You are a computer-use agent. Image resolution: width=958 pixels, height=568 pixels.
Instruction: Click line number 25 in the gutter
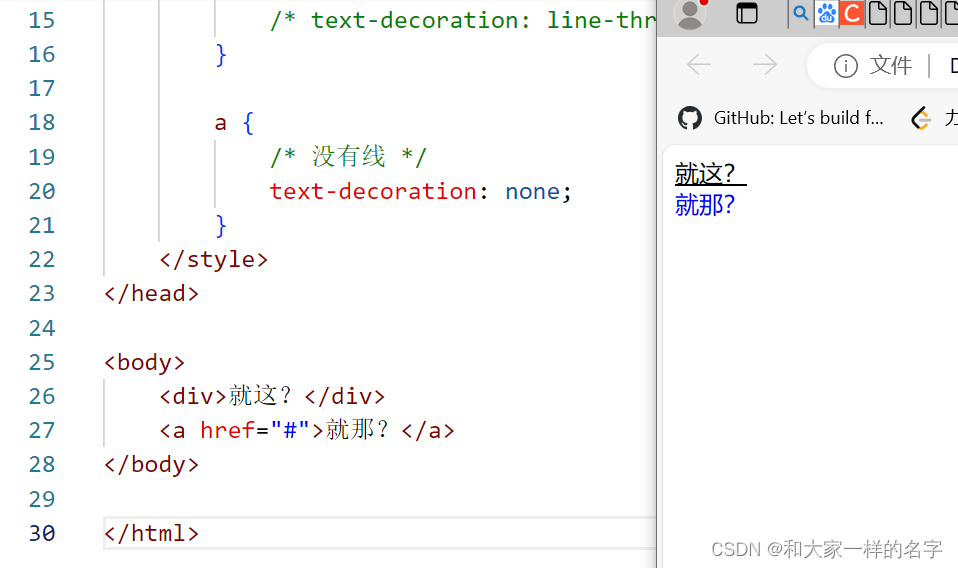click(42, 362)
